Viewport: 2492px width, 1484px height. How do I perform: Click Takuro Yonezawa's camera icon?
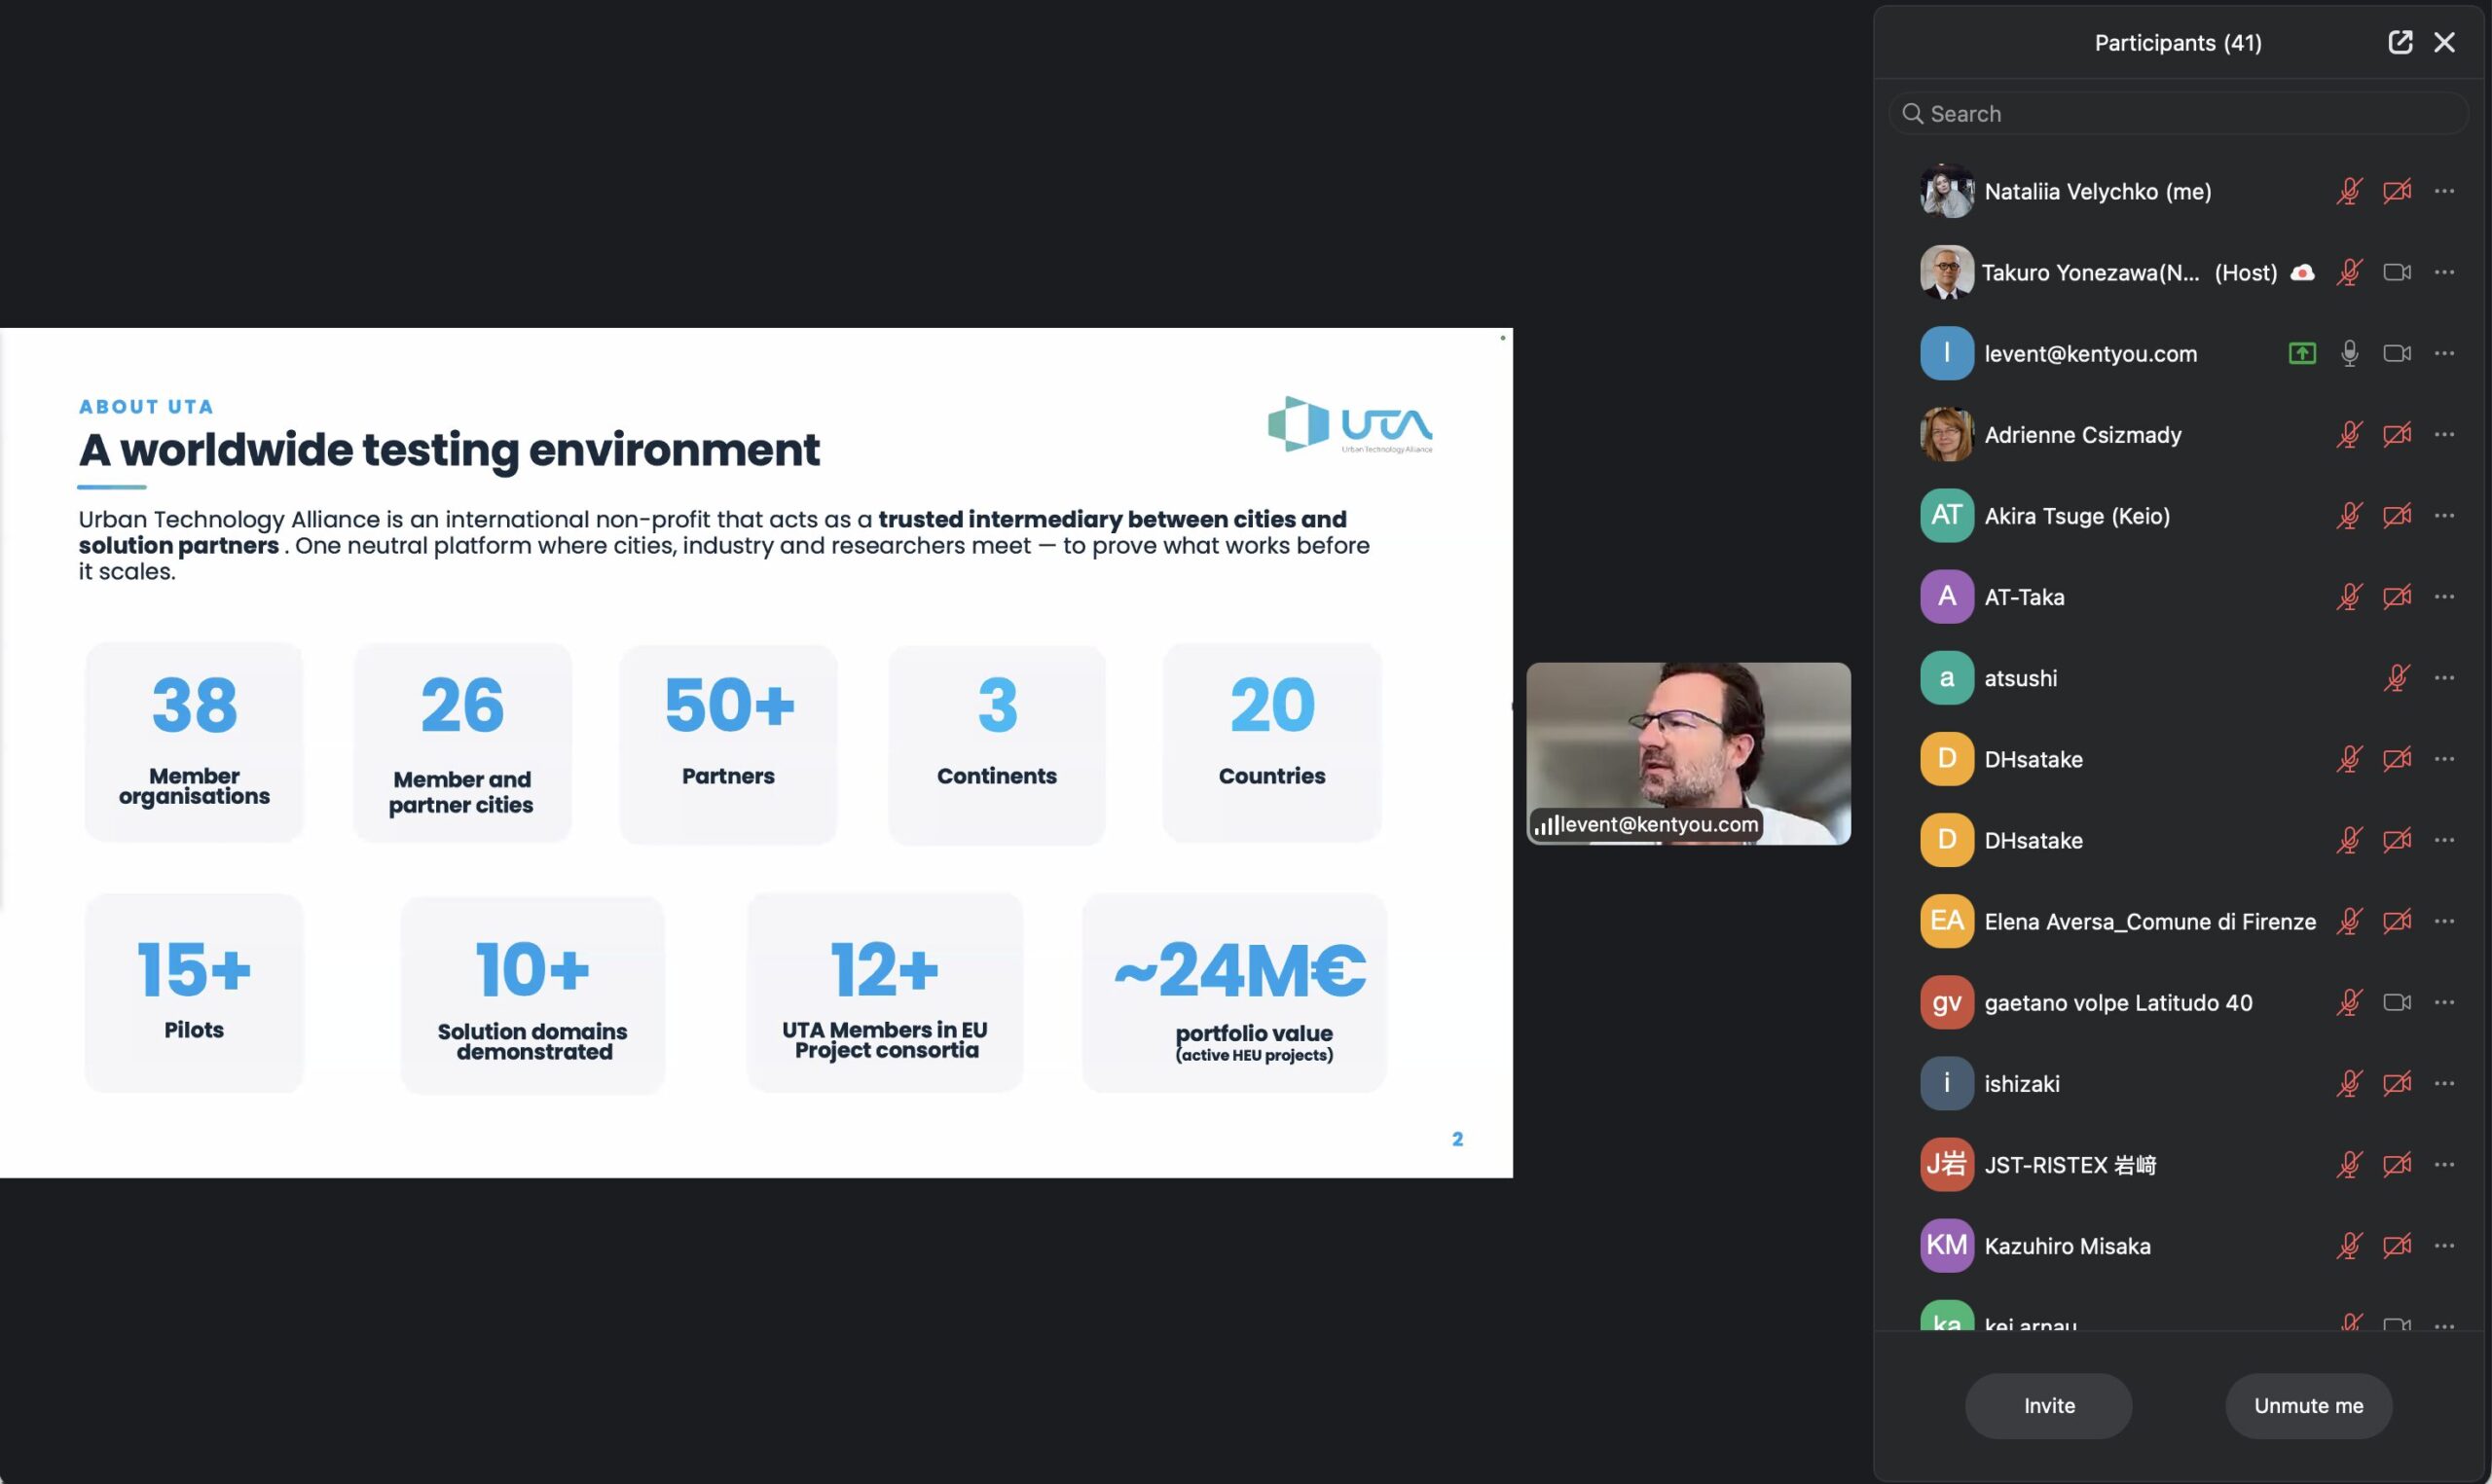(x=2397, y=272)
